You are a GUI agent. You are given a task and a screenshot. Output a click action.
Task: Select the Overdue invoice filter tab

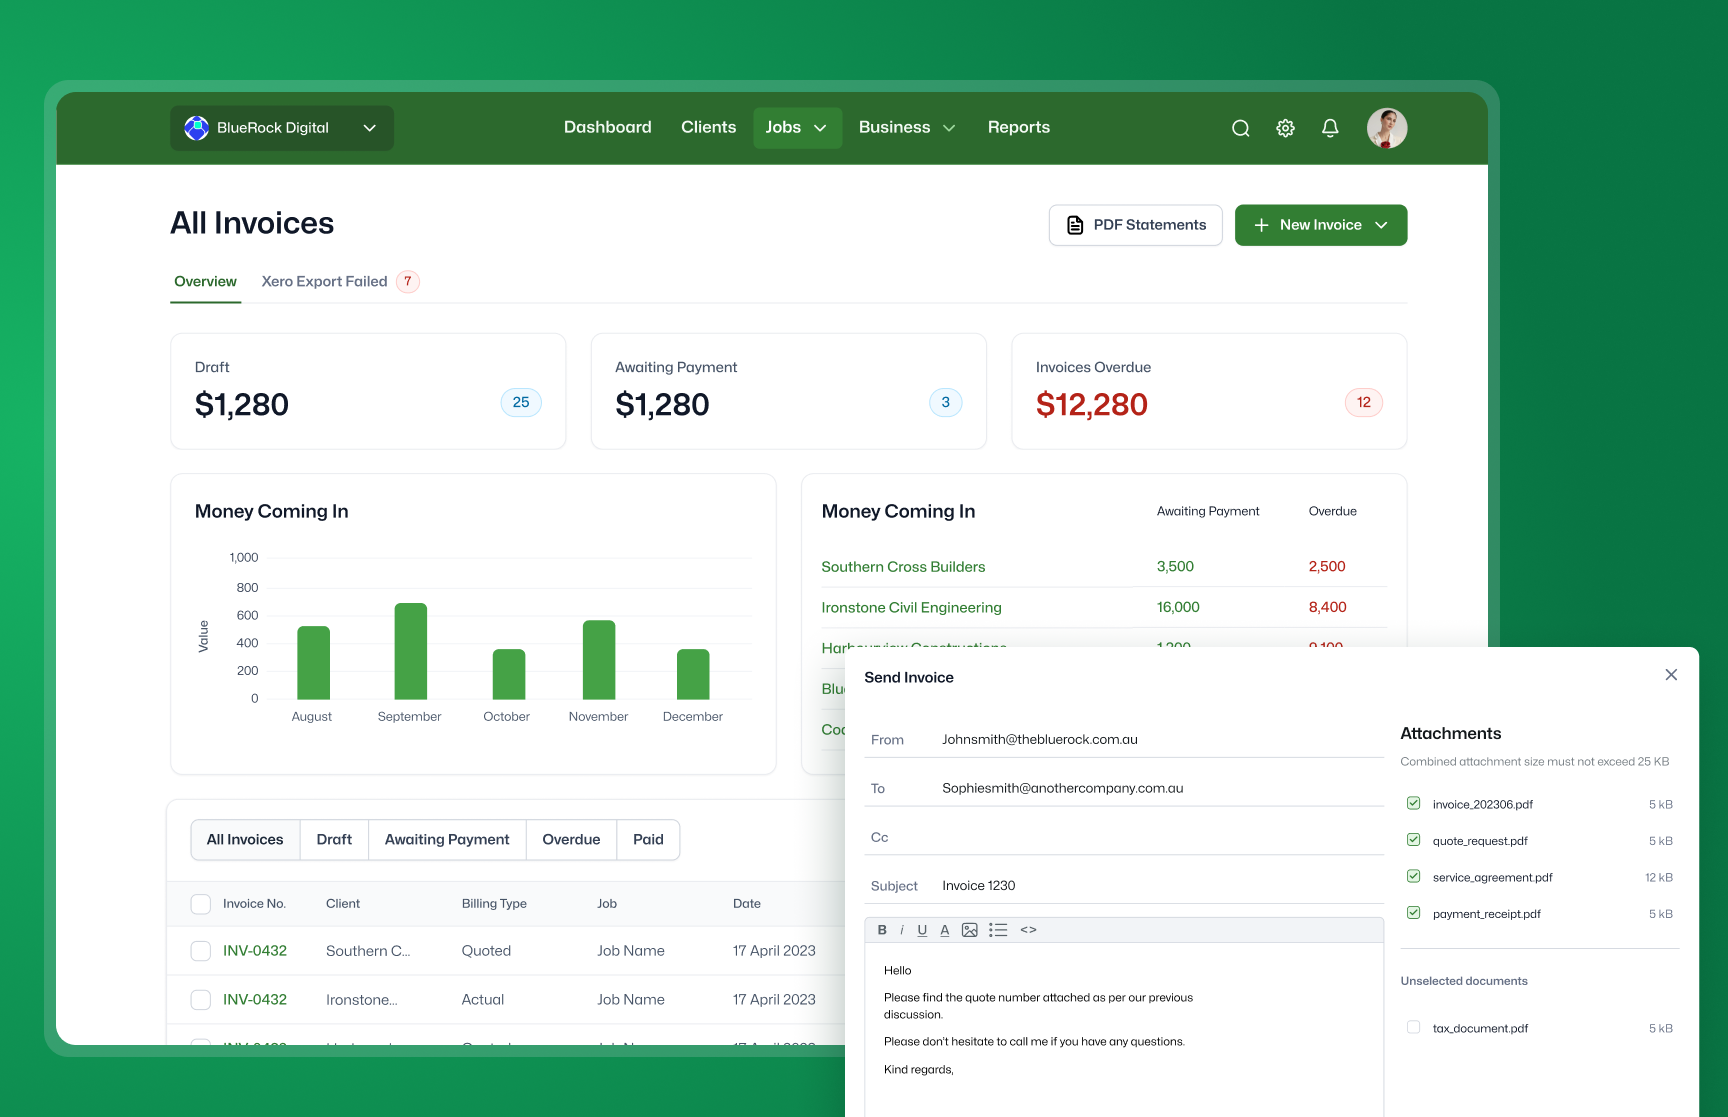click(571, 839)
